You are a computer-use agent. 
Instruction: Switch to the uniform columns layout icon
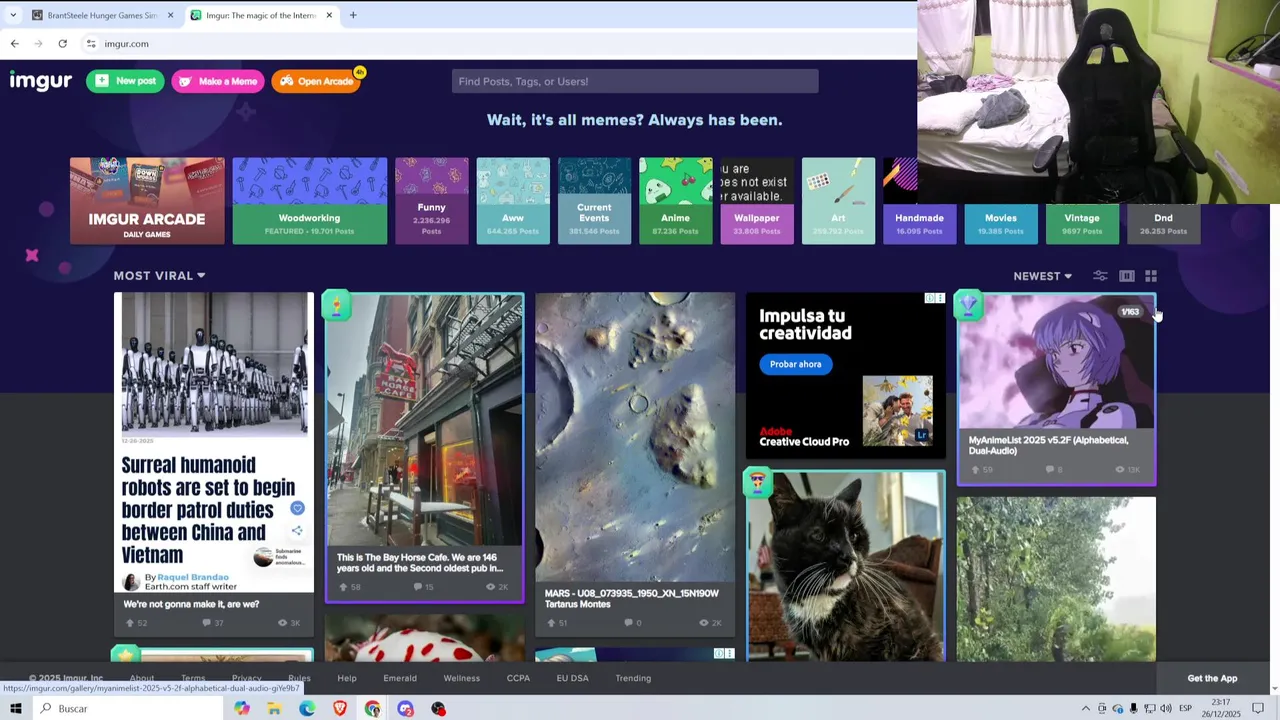pos(1127,276)
